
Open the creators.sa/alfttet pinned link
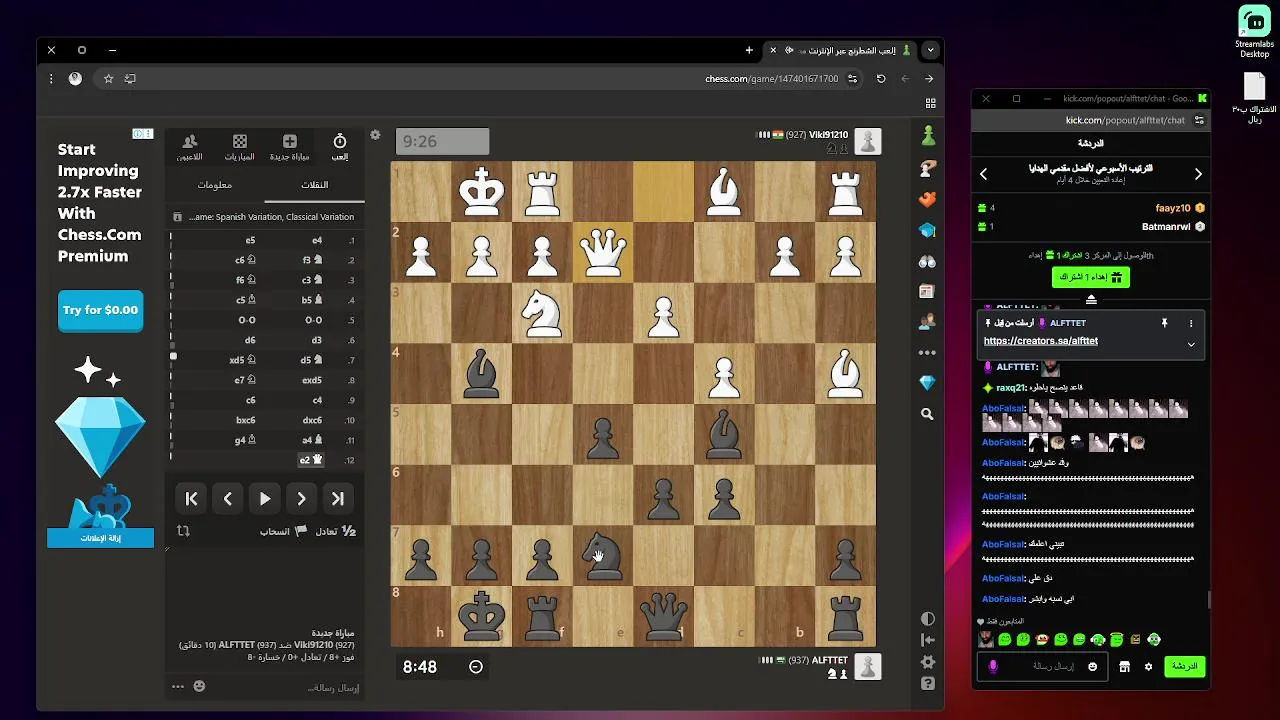pos(1041,341)
